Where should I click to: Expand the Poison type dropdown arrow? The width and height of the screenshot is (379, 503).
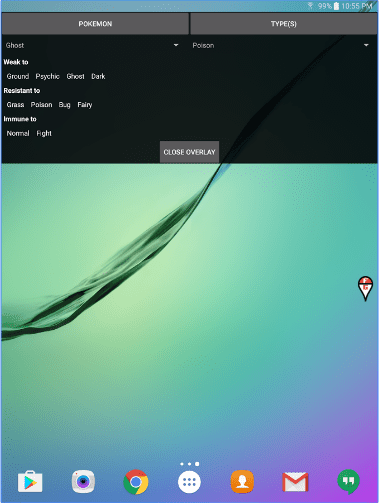(366, 45)
